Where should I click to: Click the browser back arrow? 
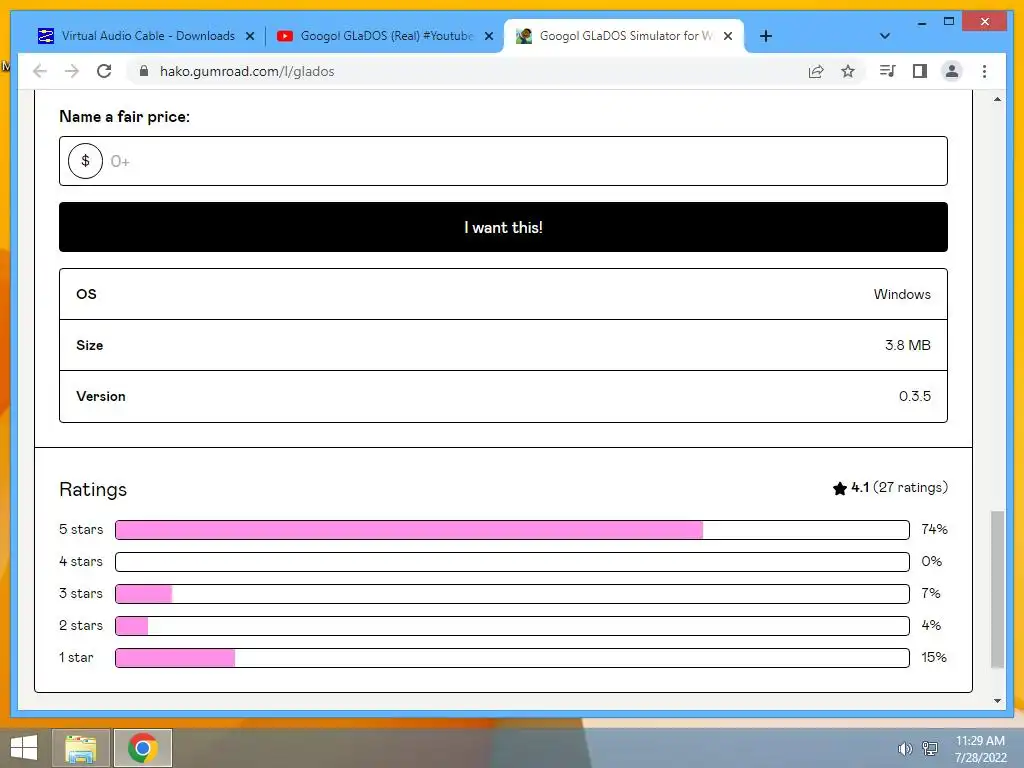pyautogui.click(x=40, y=71)
